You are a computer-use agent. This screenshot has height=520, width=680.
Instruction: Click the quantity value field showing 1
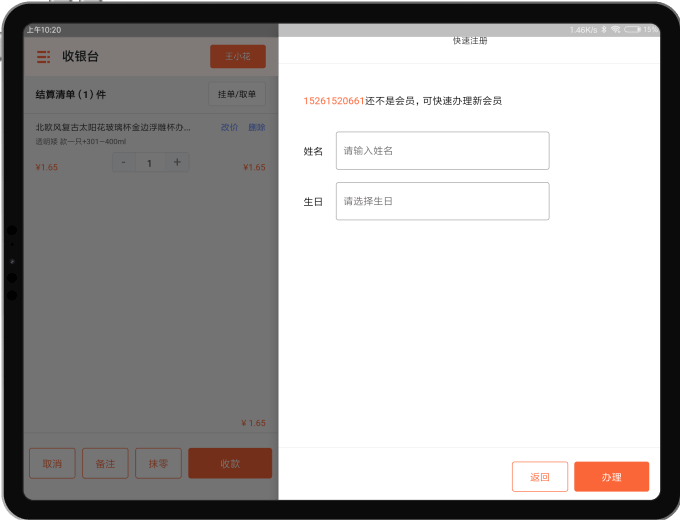pos(150,162)
